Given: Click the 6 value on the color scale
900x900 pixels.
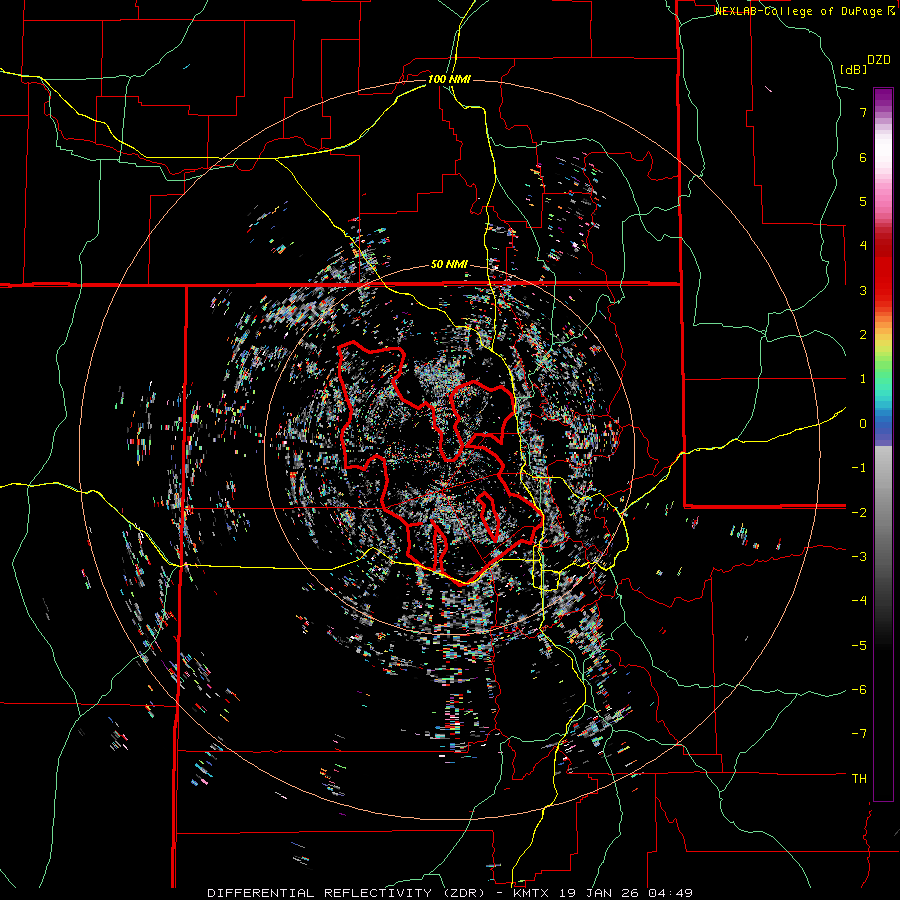Looking at the screenshot, I should pos(863,157).
